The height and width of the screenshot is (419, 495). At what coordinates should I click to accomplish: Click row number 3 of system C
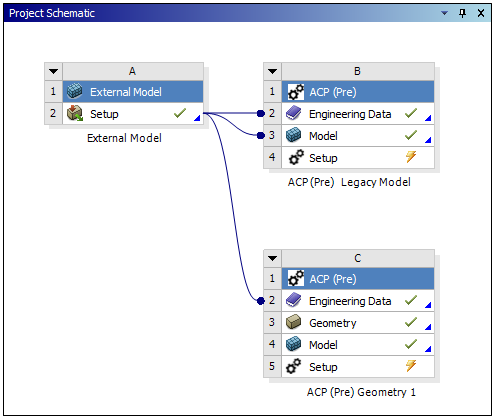coord(272,322)
